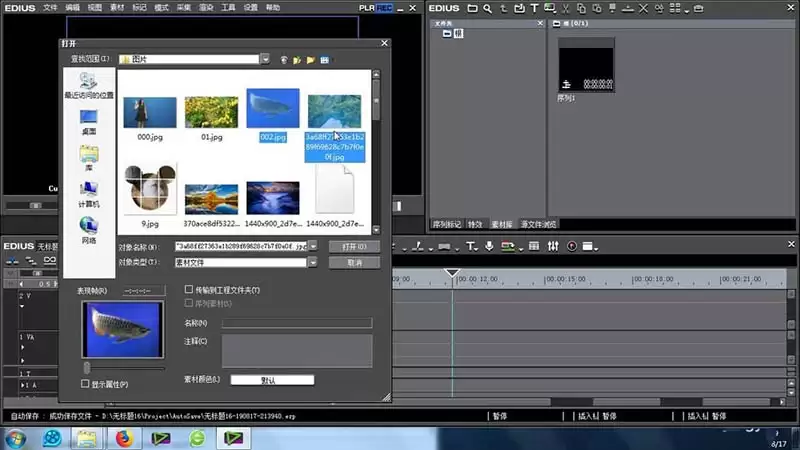The image size is (800, 450).
Task: Expand the look-in folder dropdown
Action: 265,59
